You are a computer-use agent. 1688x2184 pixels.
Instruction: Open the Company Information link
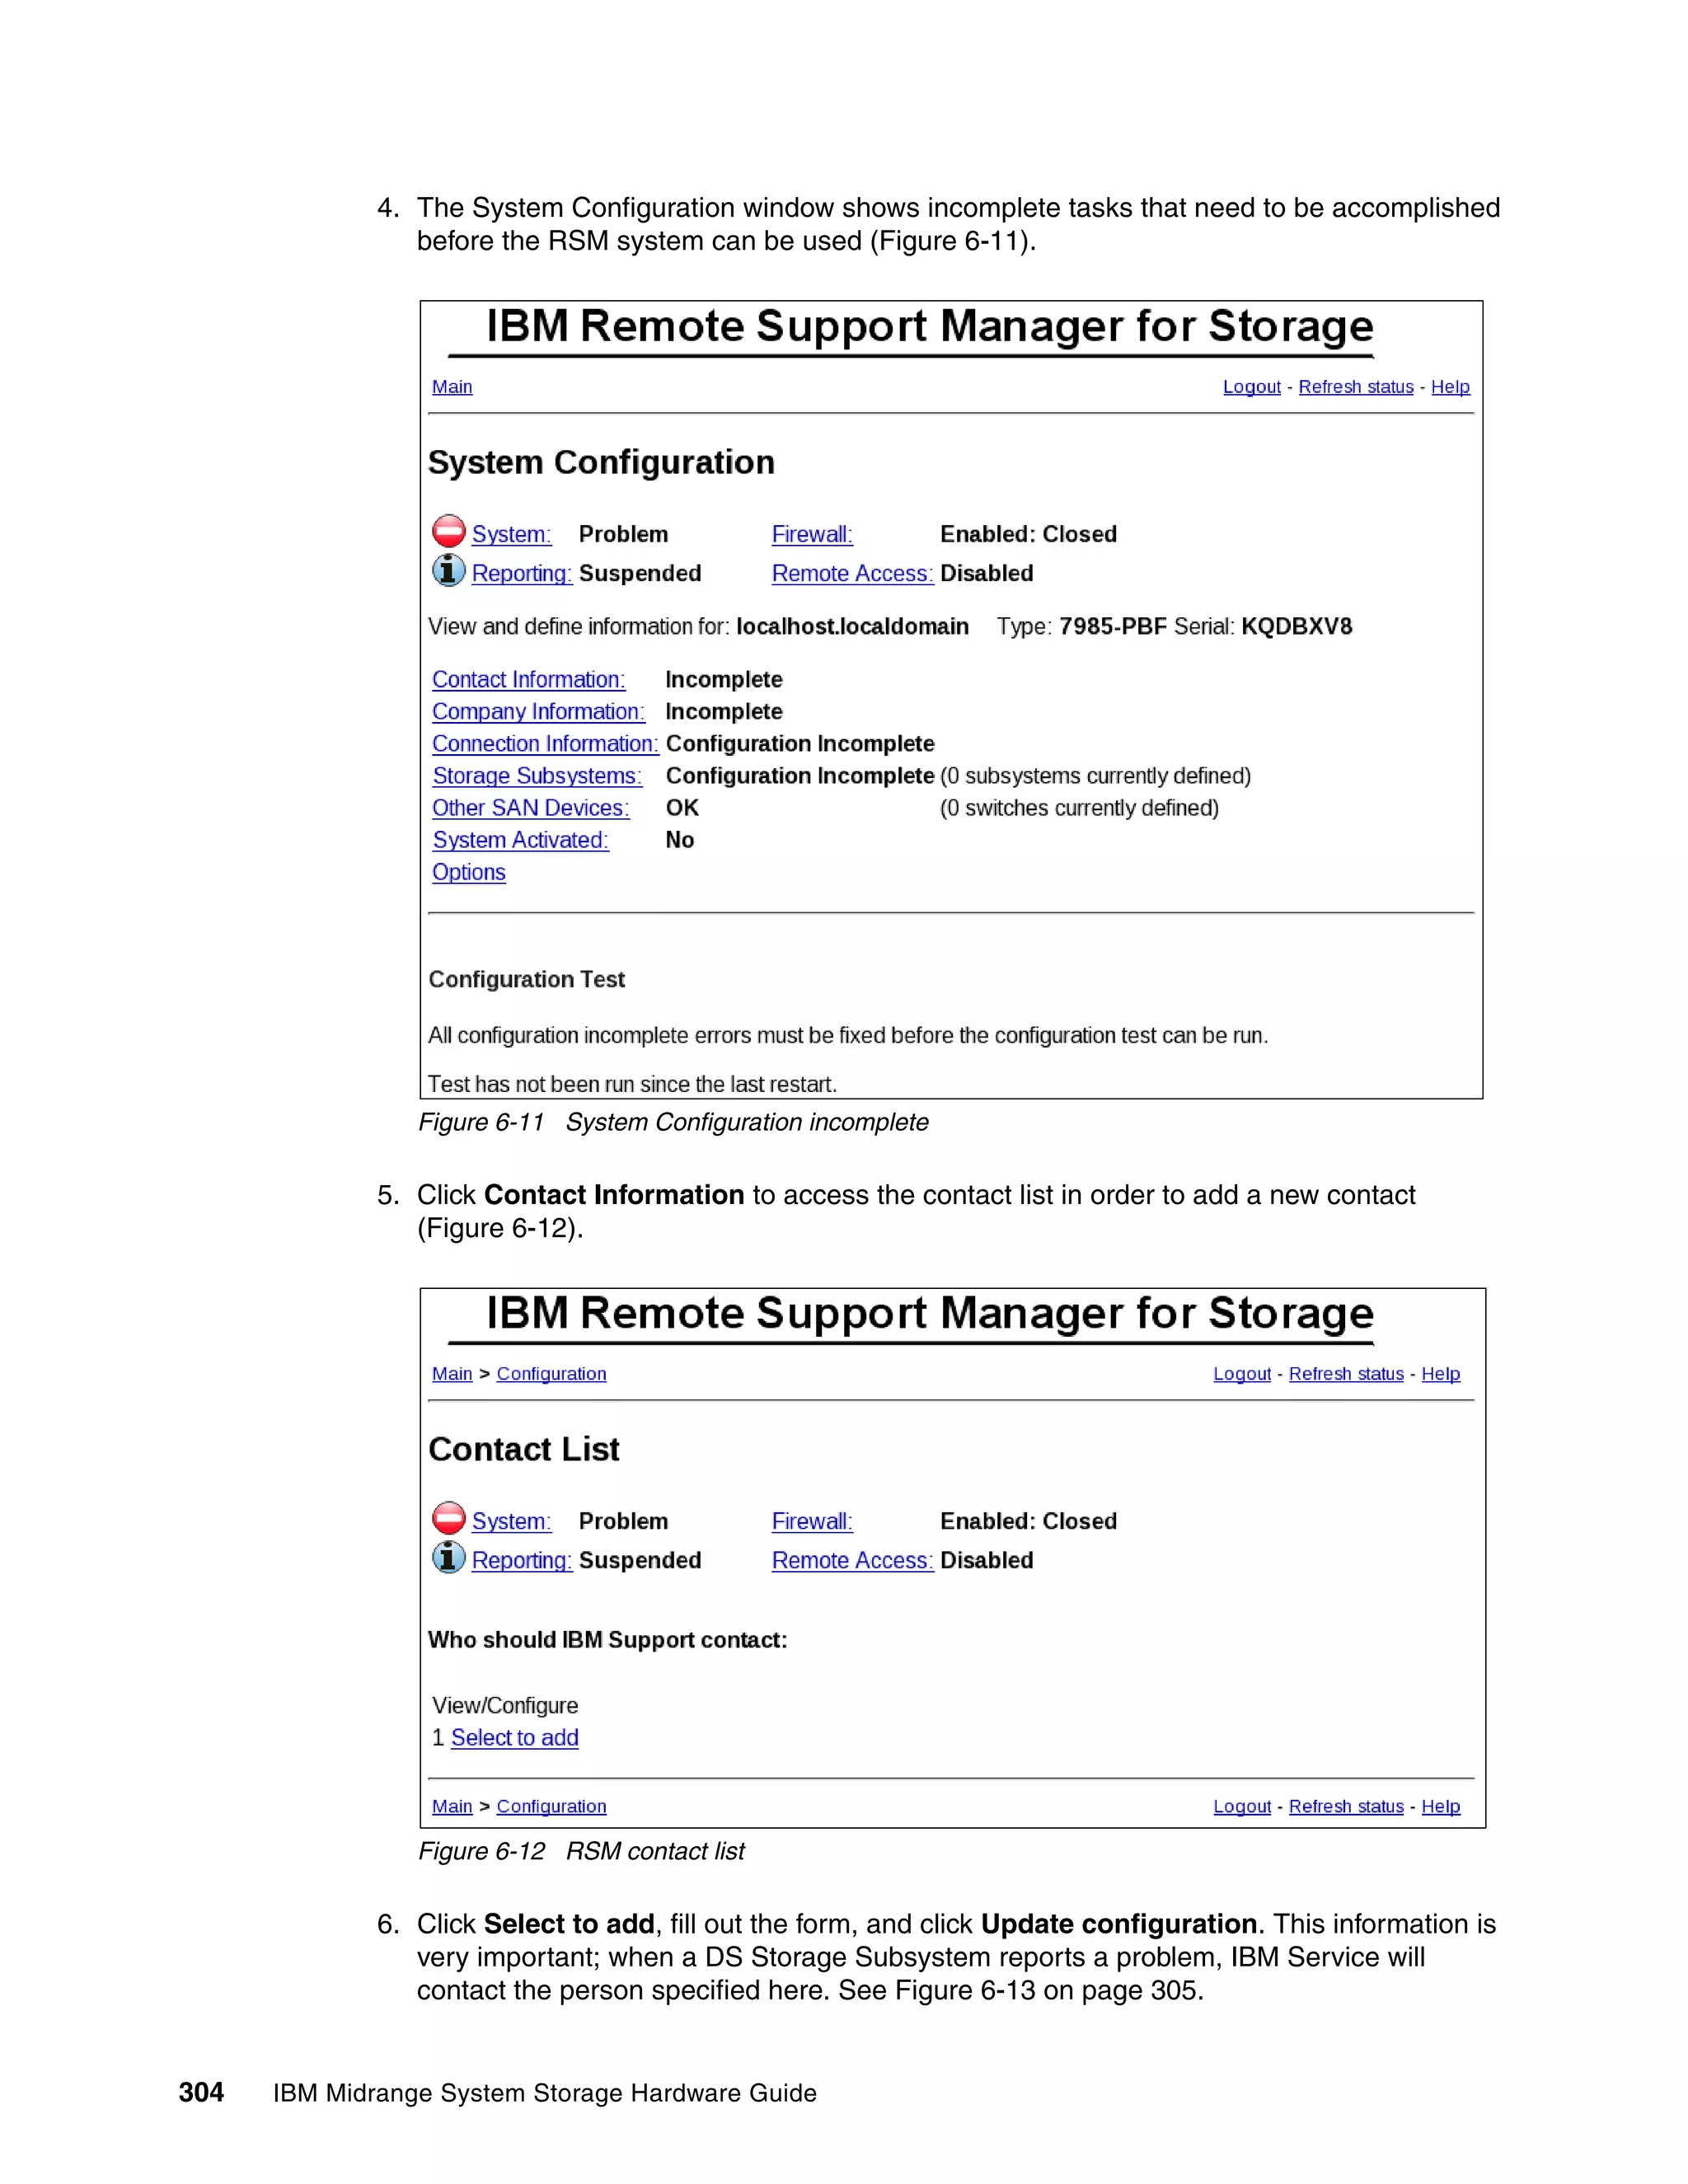click(x=538, y=712)
